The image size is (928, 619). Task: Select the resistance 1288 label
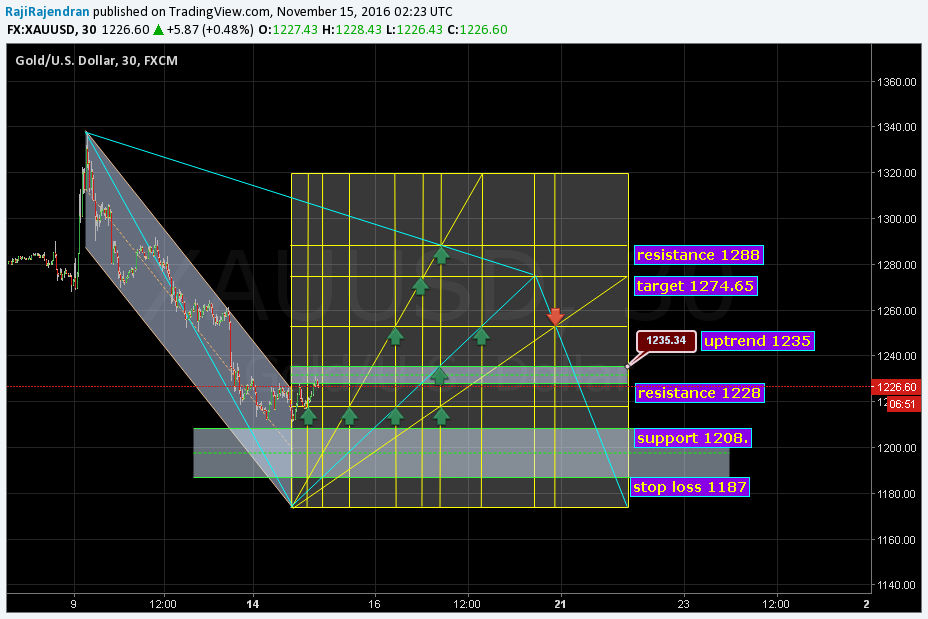click(x=698, y=255)
